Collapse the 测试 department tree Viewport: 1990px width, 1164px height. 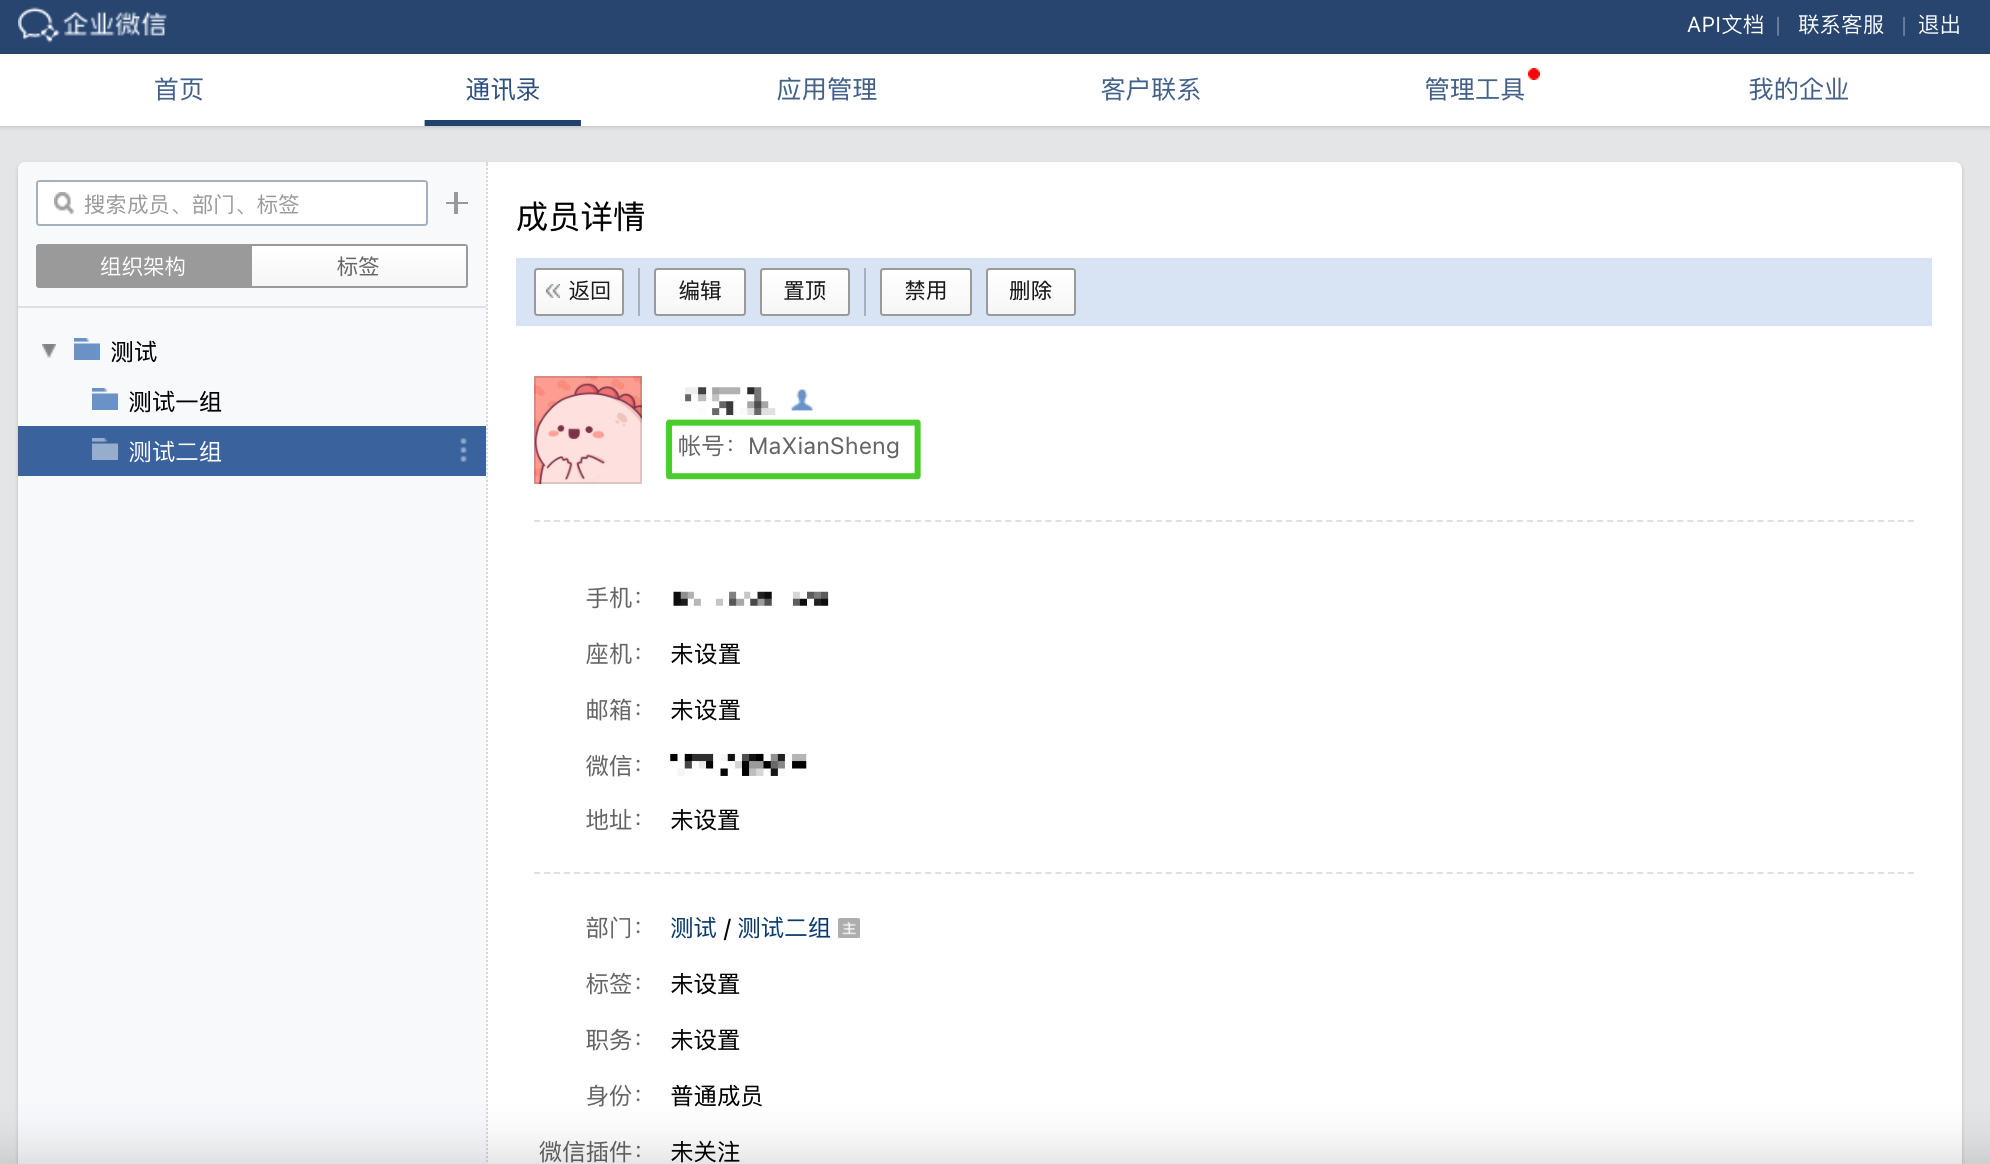49,351
